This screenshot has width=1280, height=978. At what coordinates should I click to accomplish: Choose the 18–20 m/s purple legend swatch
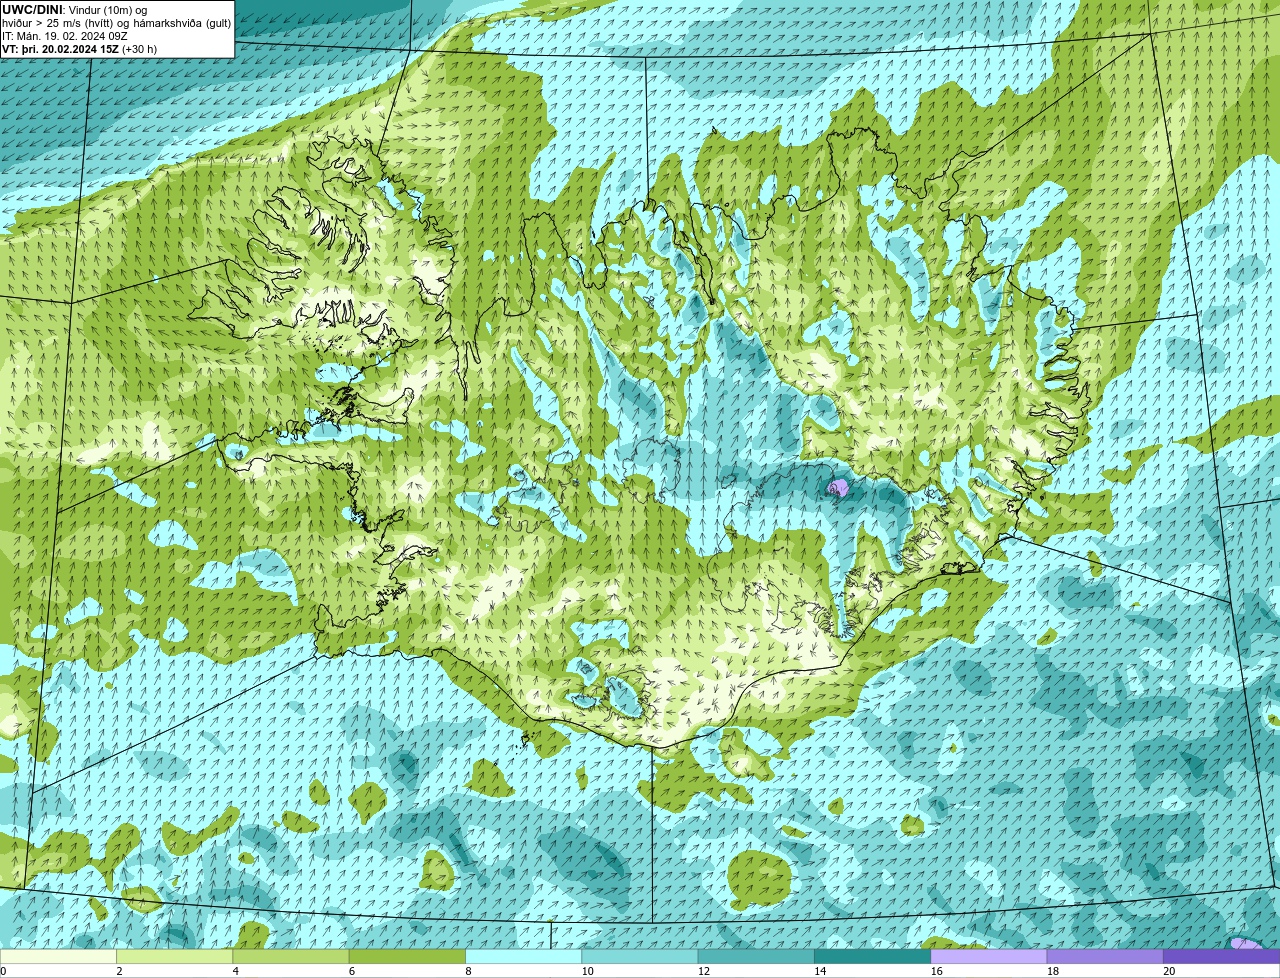tap(1105, 956)
